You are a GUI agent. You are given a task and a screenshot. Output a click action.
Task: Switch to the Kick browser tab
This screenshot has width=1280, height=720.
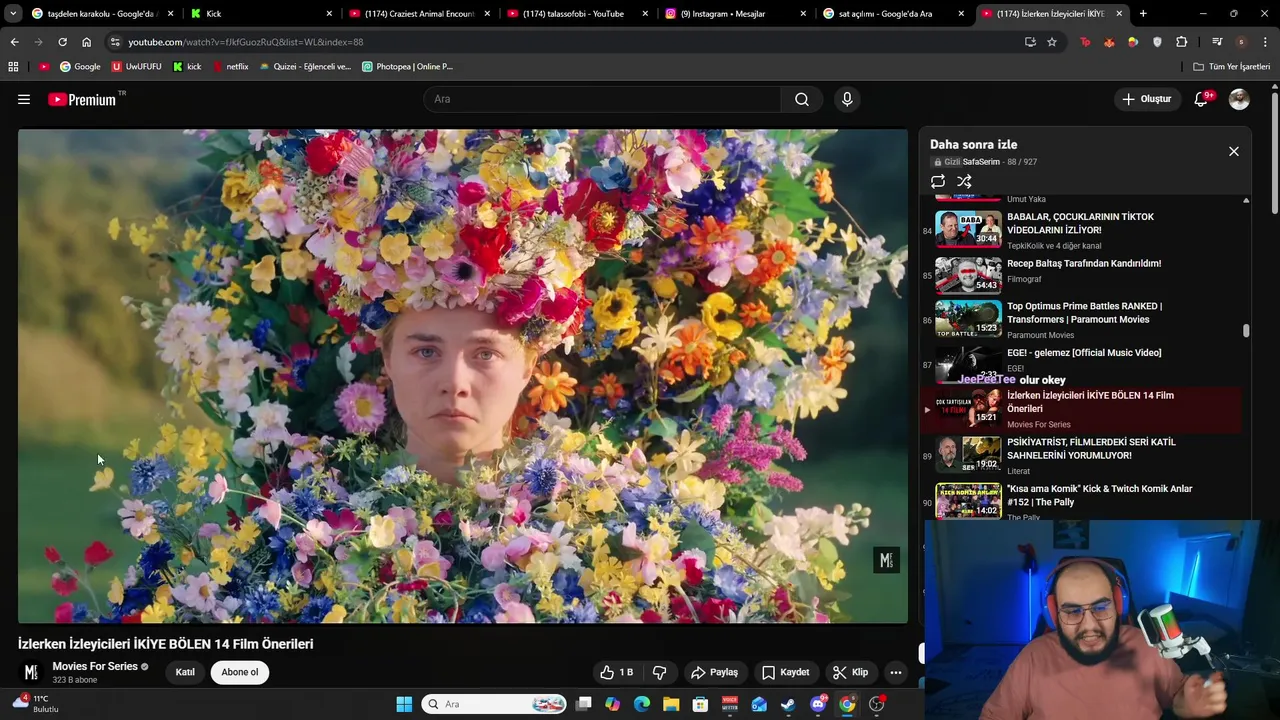pyautogui.click(x=260, y=14)
